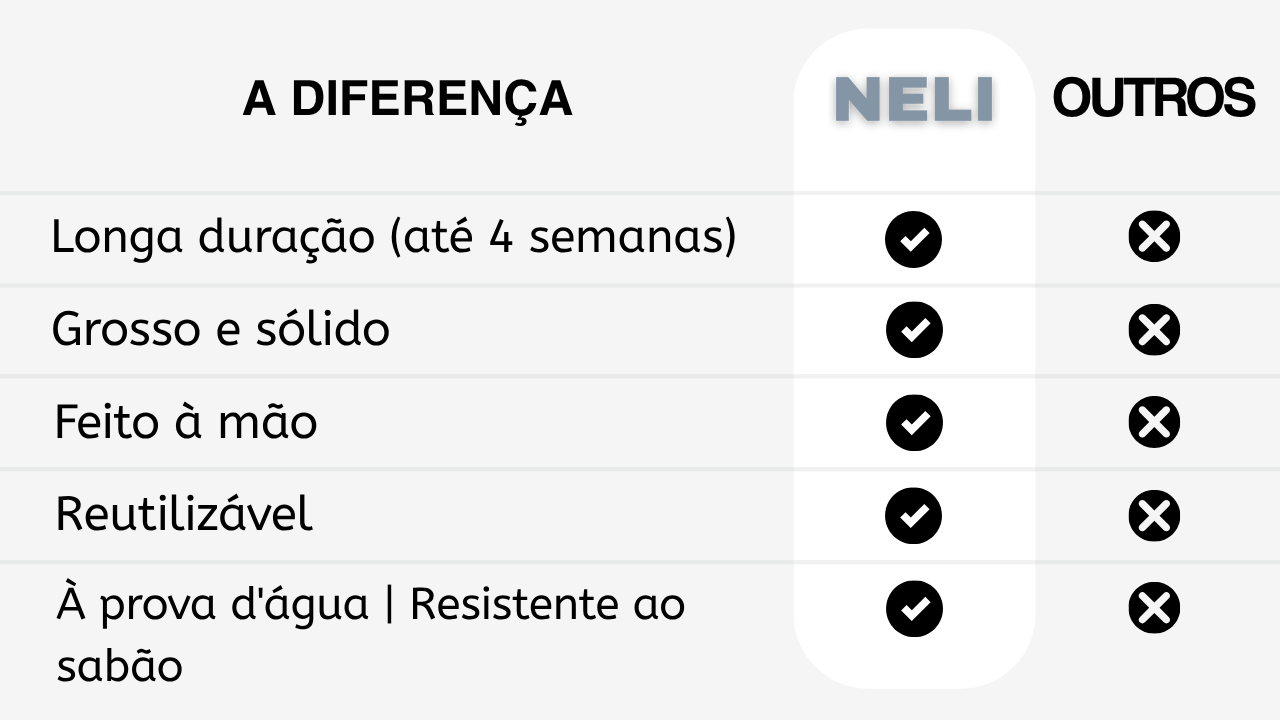Click the OUTROS cross for Reutilizável

pyautogui.click(x=1154, y=516)
